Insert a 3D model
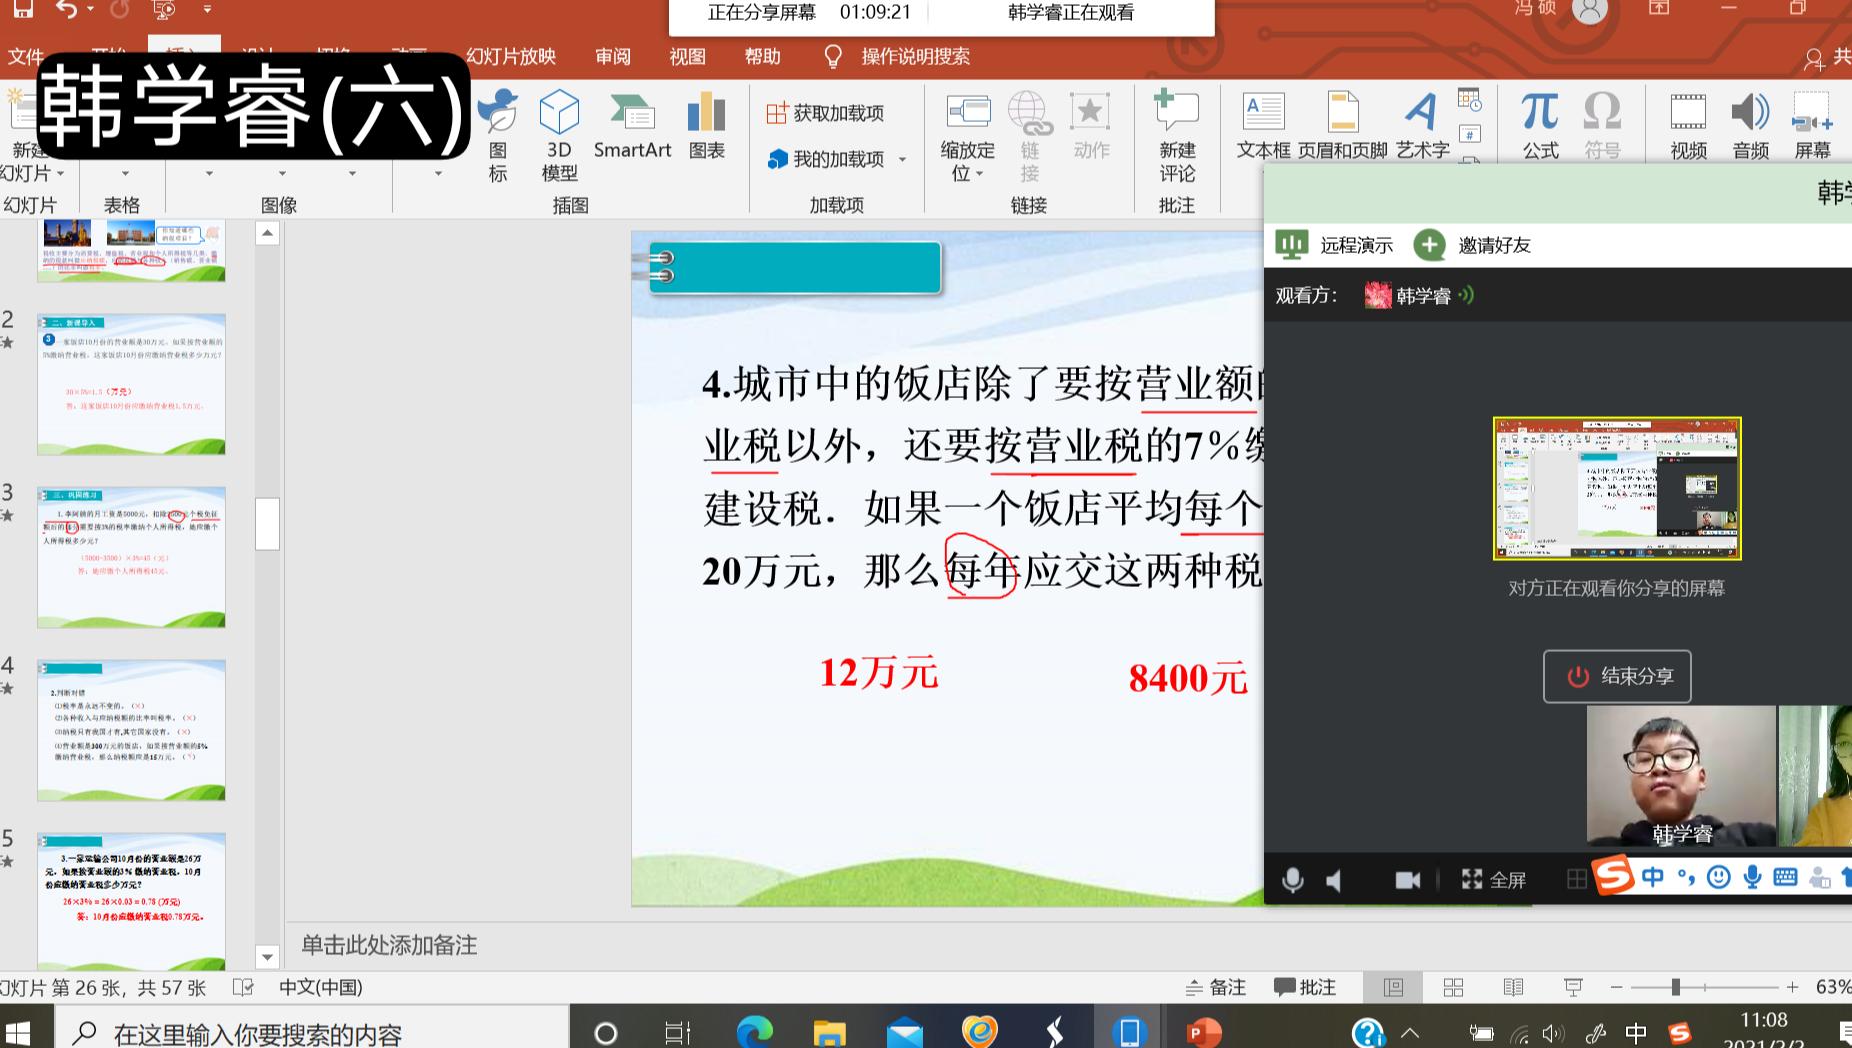 [x=559, y=133]
